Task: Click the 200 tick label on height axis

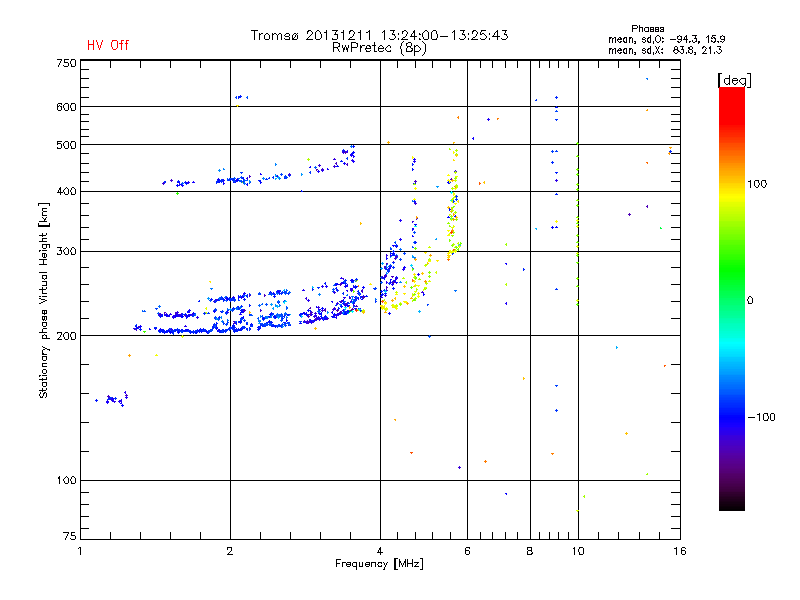Action: pyautogui.click(x=66, y=336)
